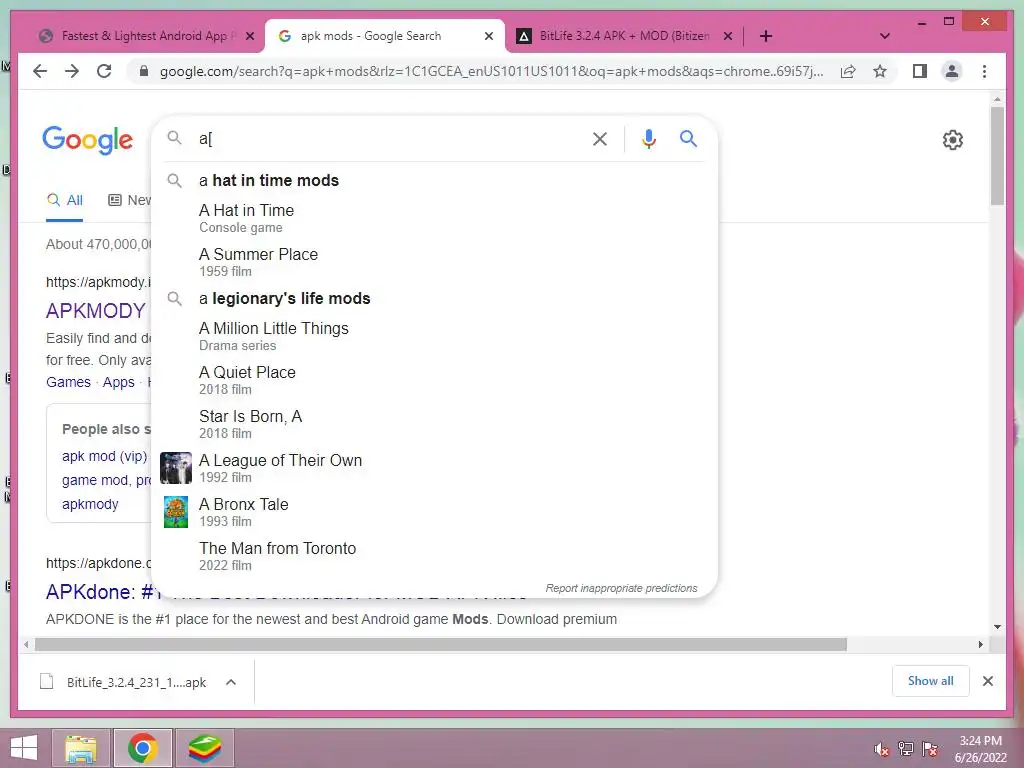Click 'apkmody' related search link
The height and width of the screenshot is (768, 1024).
(x=90, y=504)
